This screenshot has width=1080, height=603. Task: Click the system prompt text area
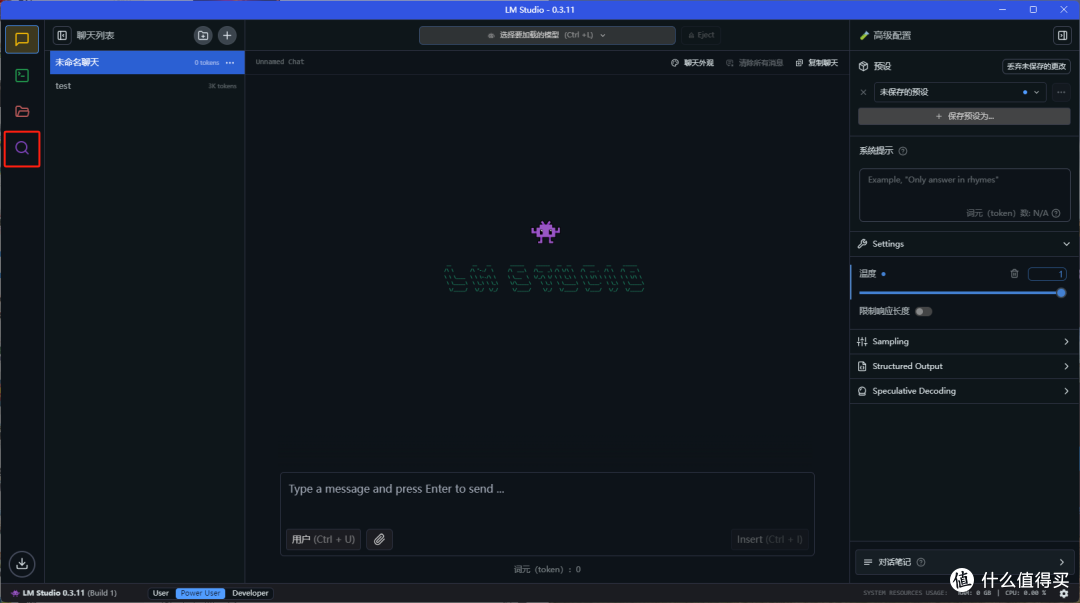(x=964, y=195)
